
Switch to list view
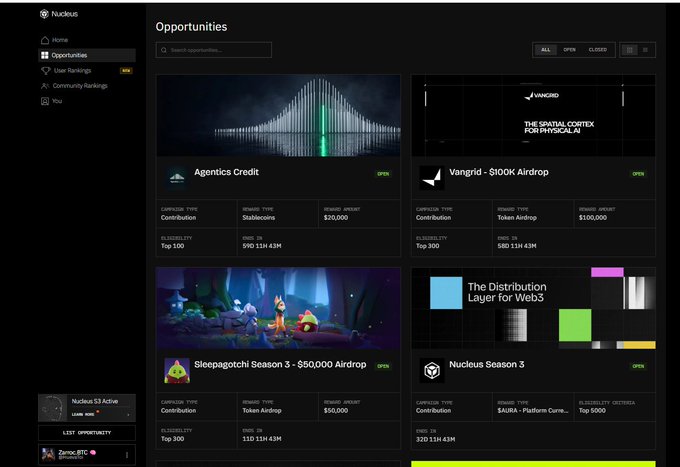coord(646,50)
